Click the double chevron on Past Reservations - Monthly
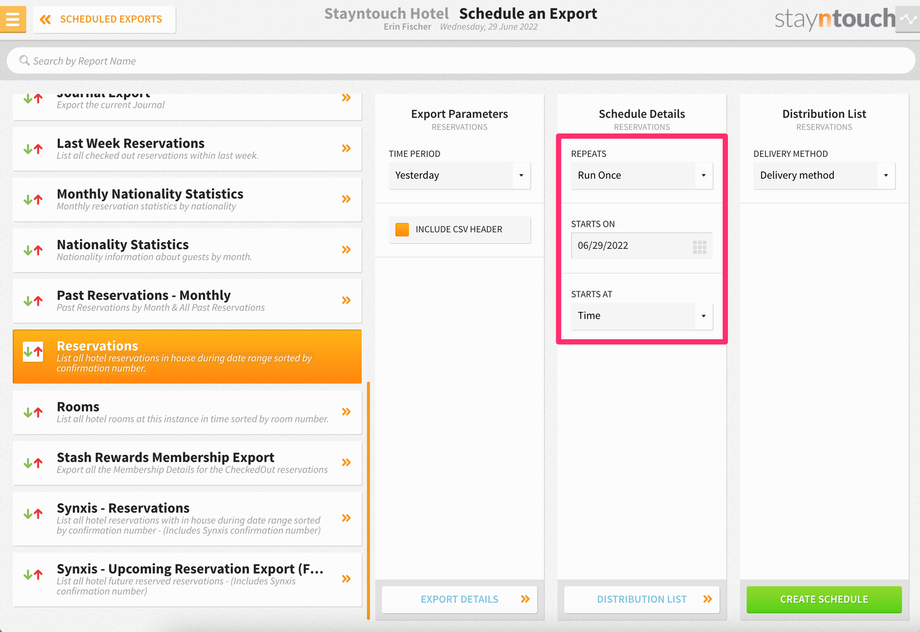 tap(346, 300)
